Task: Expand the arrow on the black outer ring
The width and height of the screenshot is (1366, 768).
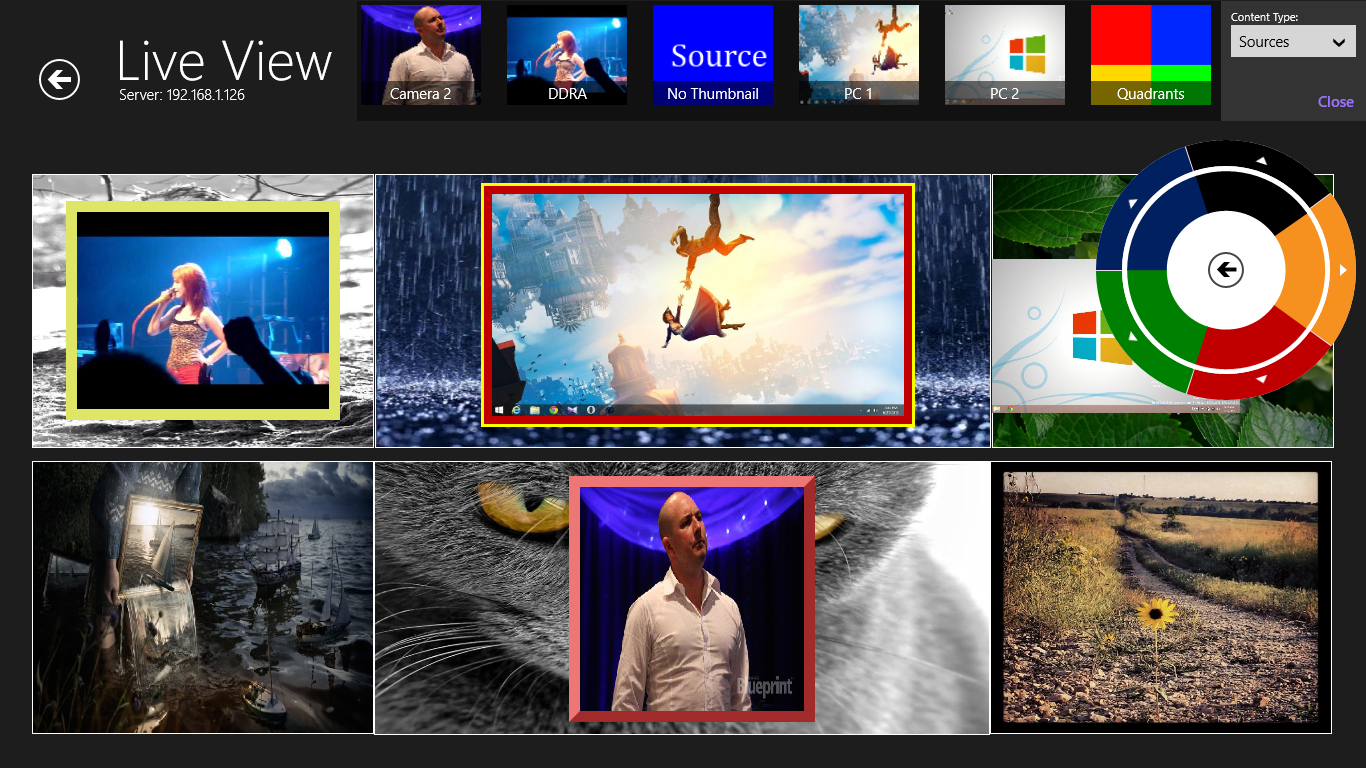Action: (1261, 160)
